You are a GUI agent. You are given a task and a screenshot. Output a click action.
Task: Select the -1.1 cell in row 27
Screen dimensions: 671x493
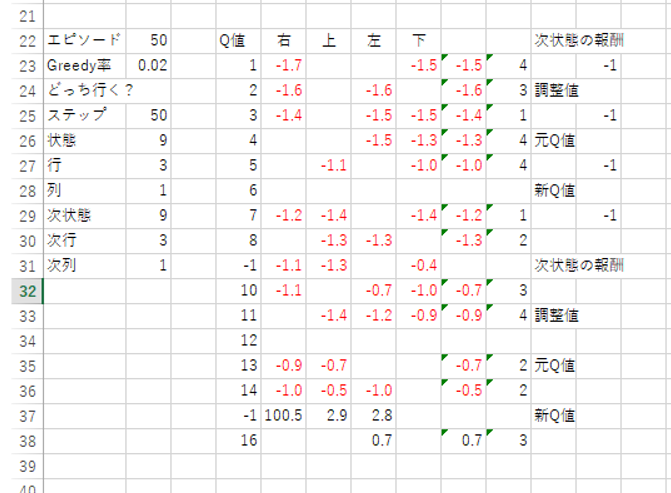(x=328, y=166)
